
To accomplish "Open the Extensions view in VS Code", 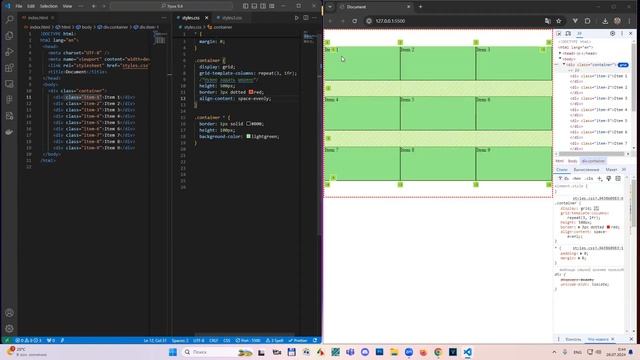I will coord(9,68).
